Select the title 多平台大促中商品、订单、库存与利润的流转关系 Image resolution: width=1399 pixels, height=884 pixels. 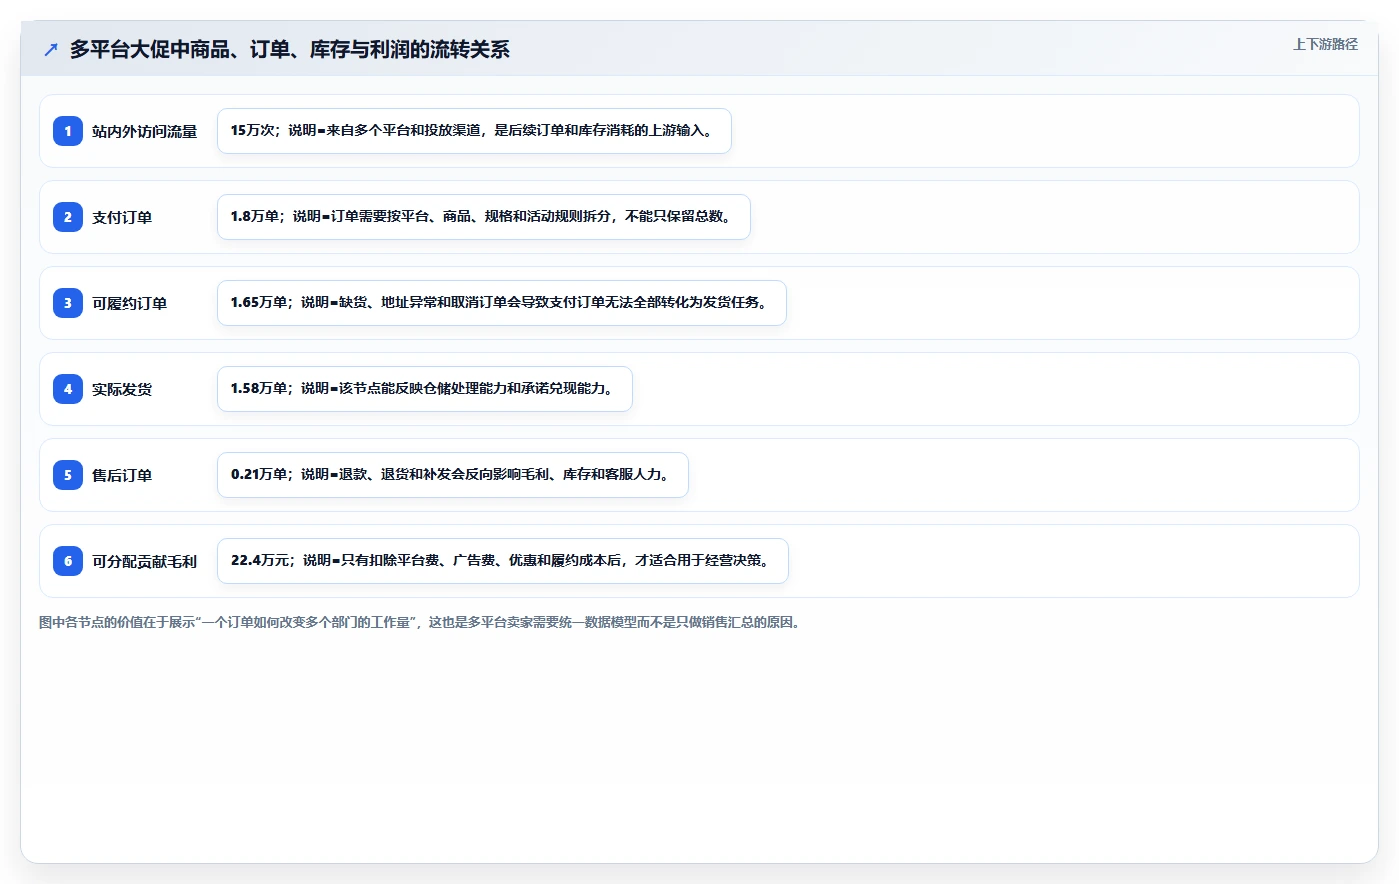click(x=290, y=50)
